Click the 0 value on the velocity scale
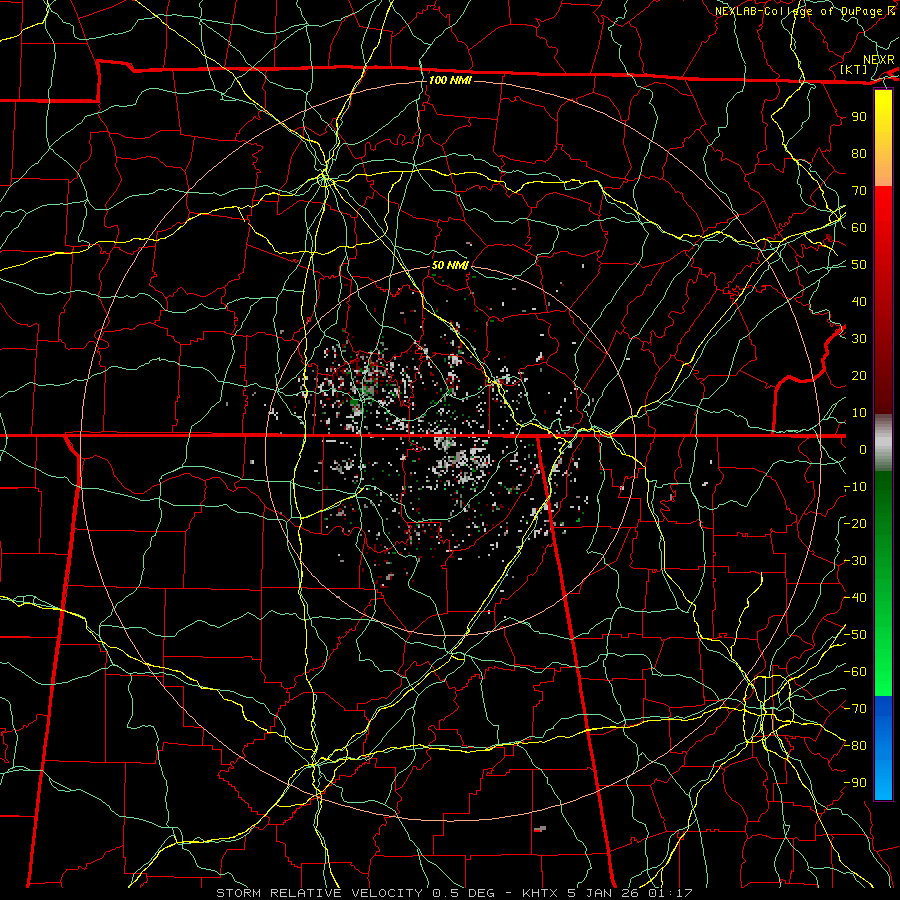 tap(863, 450)
